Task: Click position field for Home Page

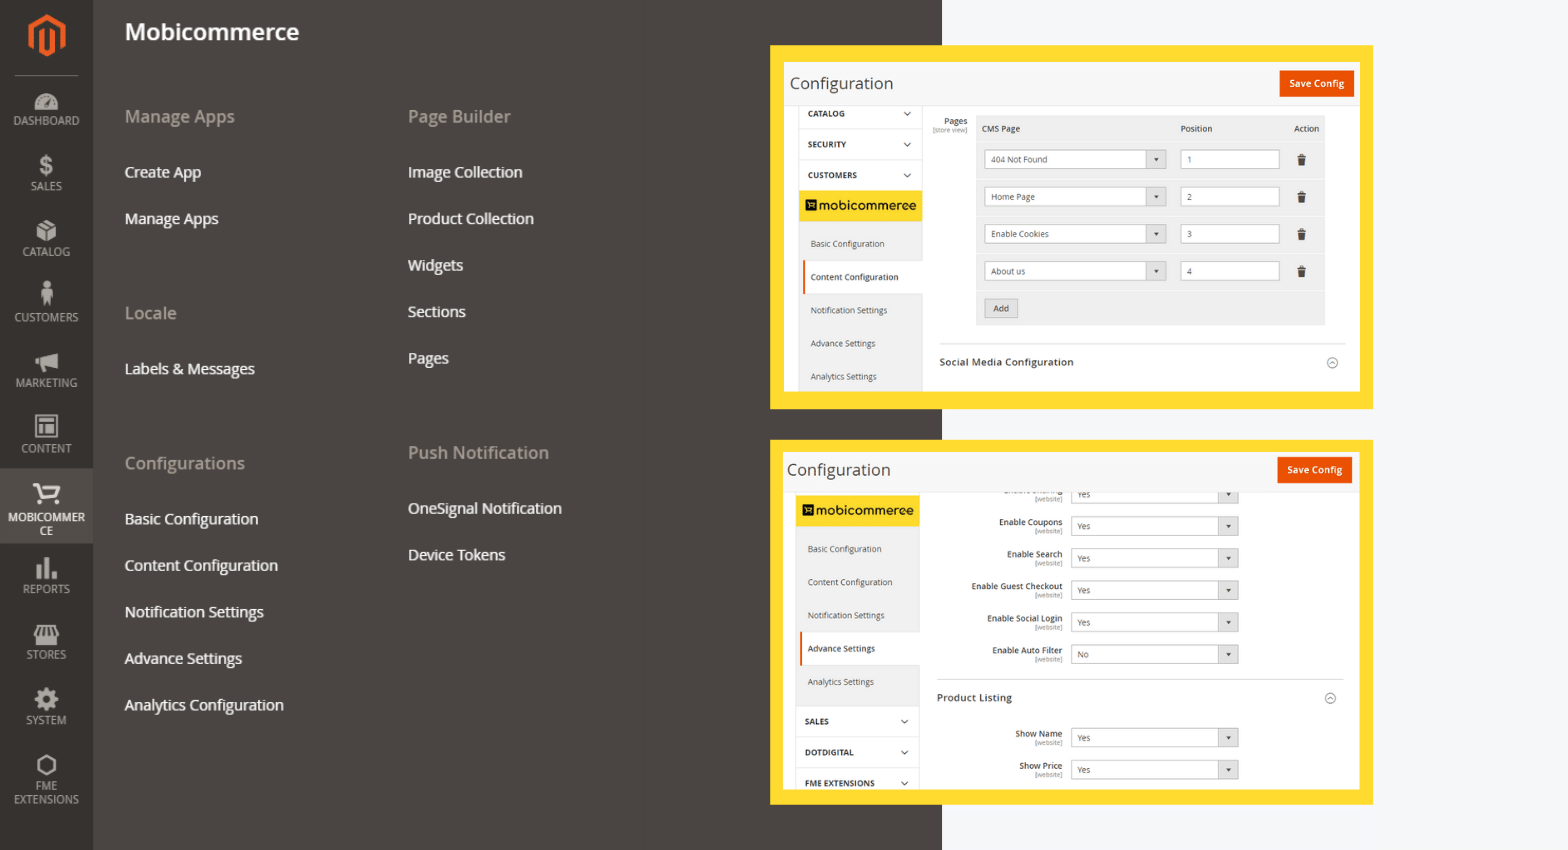Action: tap(1230, 197)
